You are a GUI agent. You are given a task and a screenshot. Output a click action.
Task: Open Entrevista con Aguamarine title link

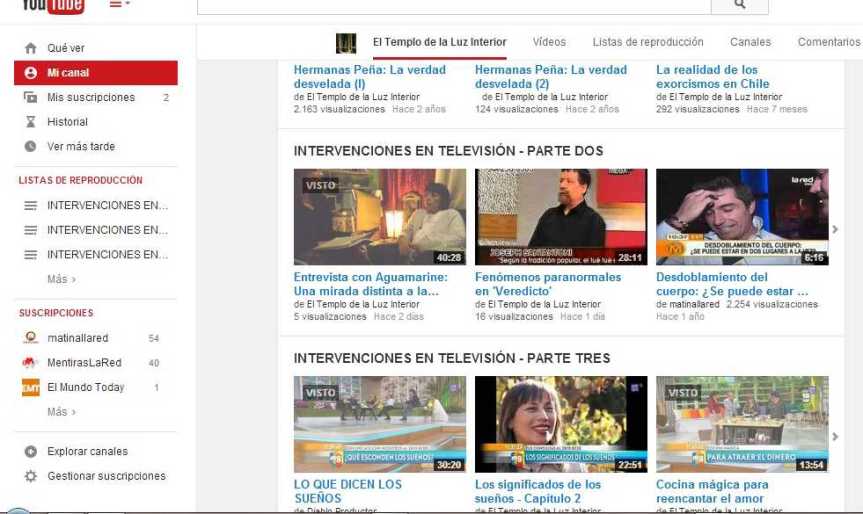click(x=370, y=284)
